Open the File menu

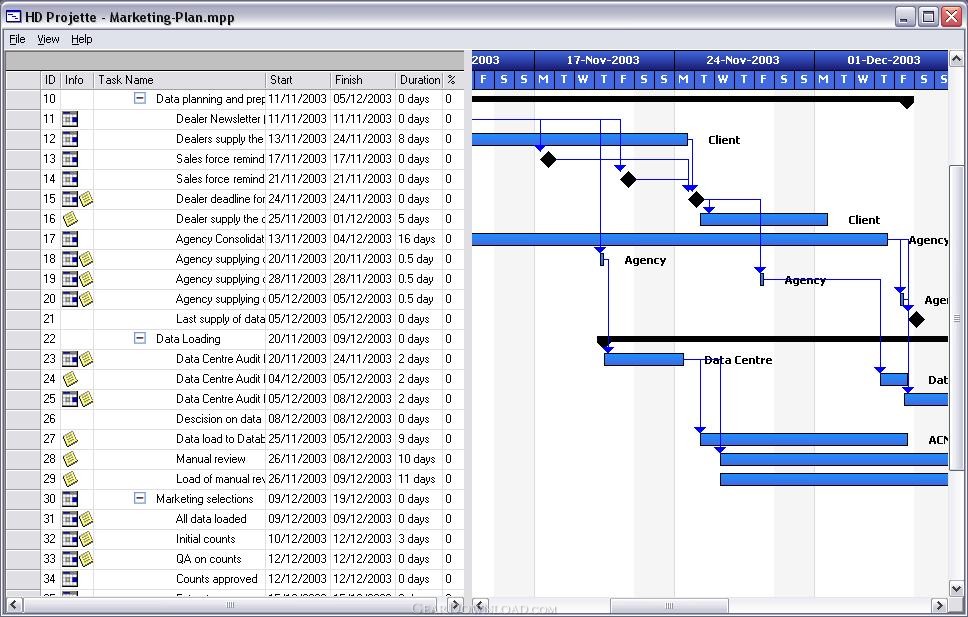point(17,39)
